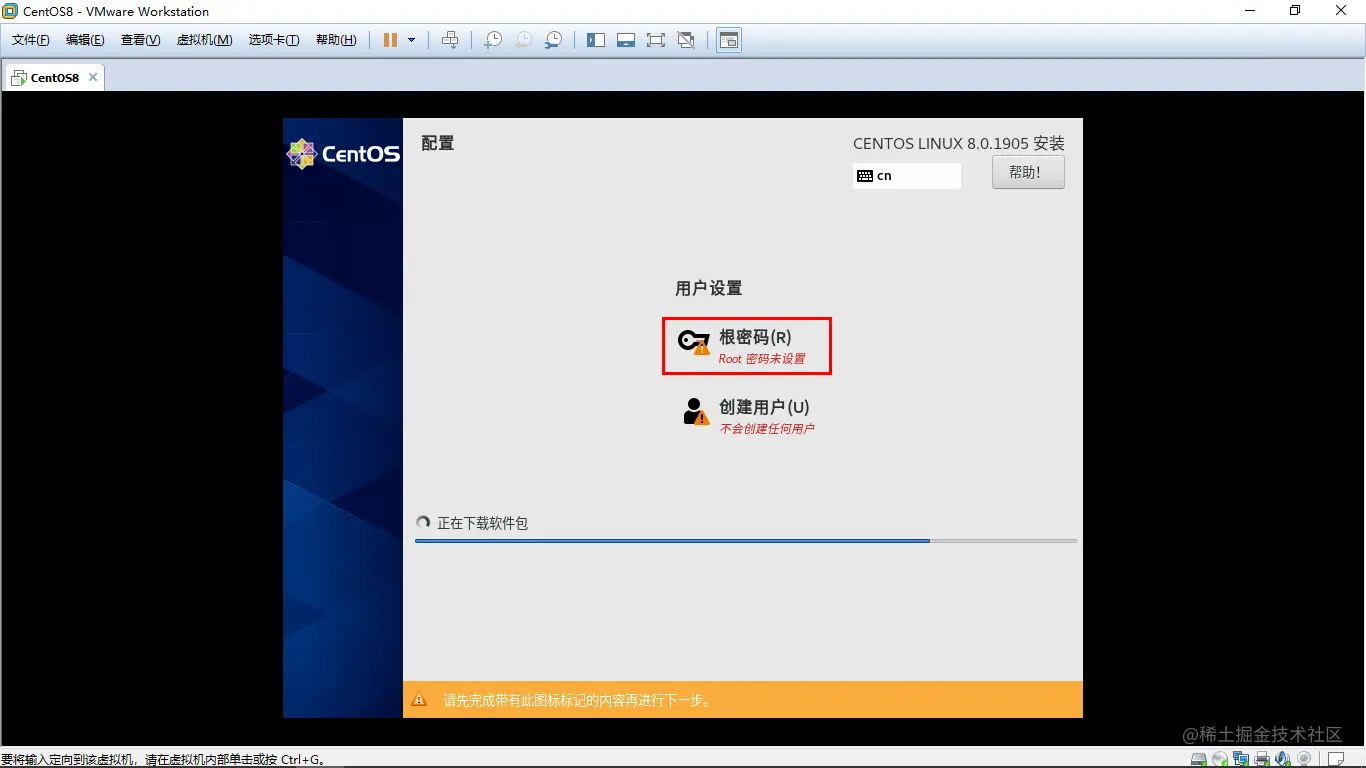Click the 不会创建任何用户 warning text
The height and width of the screenshot is (768, 1366).
(767, 429)
